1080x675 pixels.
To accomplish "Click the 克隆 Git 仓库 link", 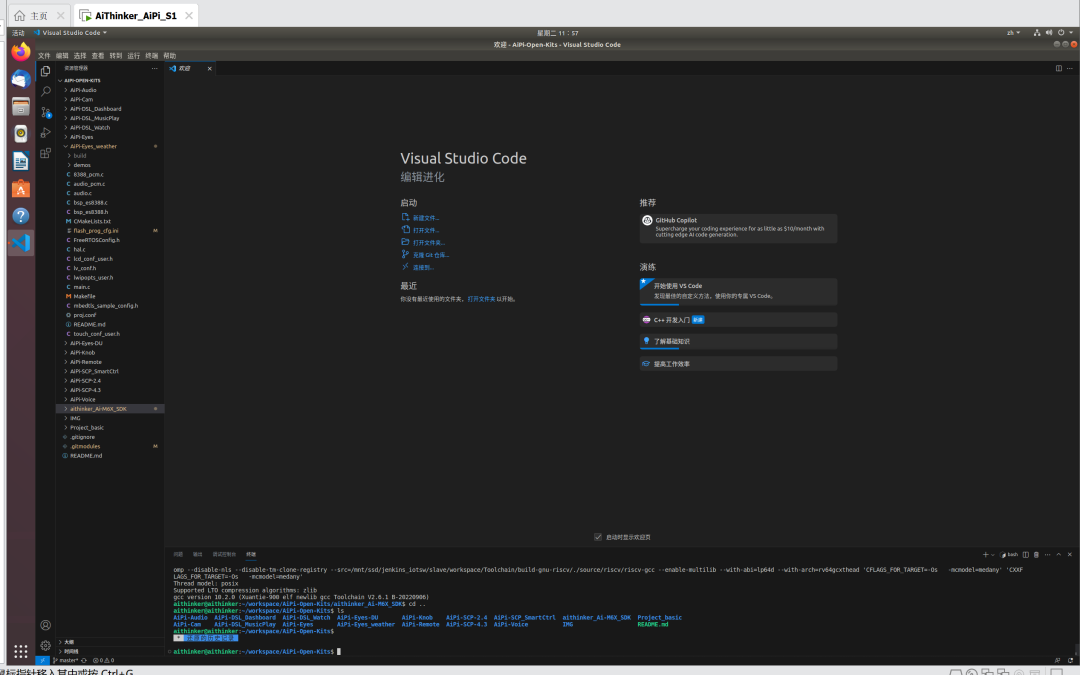I will pyautogui.click(x=430, y=255).
